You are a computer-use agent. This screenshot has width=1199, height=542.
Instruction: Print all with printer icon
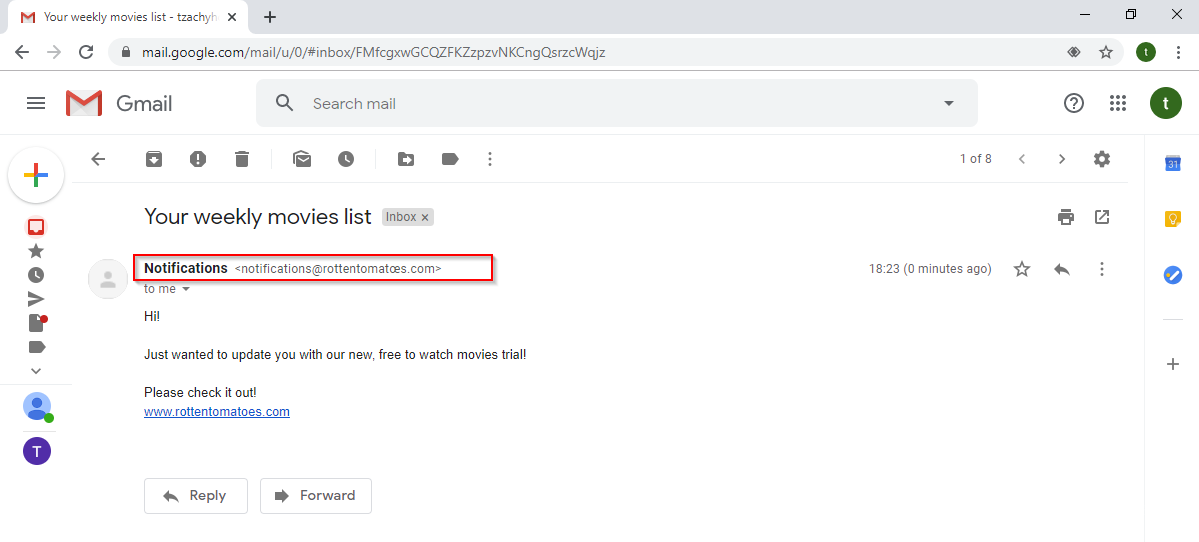point(1066,217)
